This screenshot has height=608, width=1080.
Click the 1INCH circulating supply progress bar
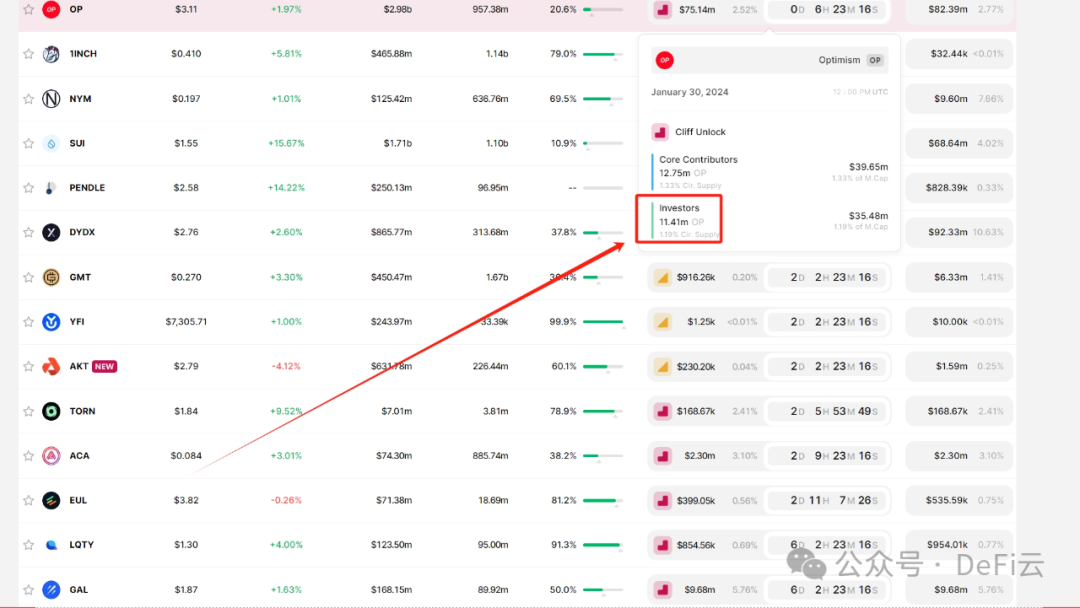[x=603, y=54]
